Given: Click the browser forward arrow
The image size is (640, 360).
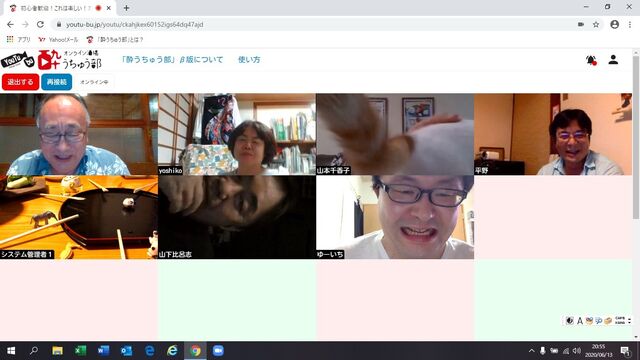Looking at the screenshot, I should 25,24.
